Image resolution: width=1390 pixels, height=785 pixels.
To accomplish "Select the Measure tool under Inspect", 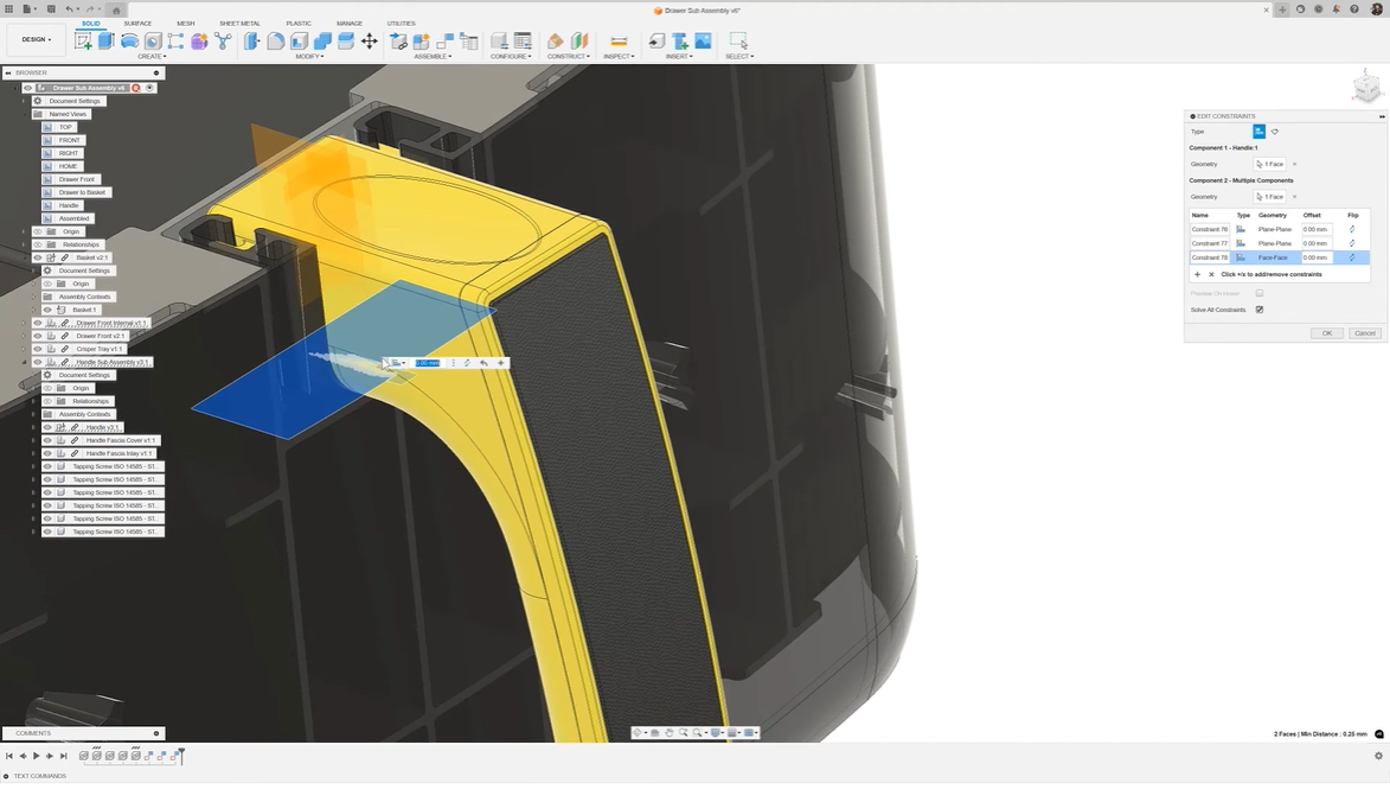I will click(619, 41).
